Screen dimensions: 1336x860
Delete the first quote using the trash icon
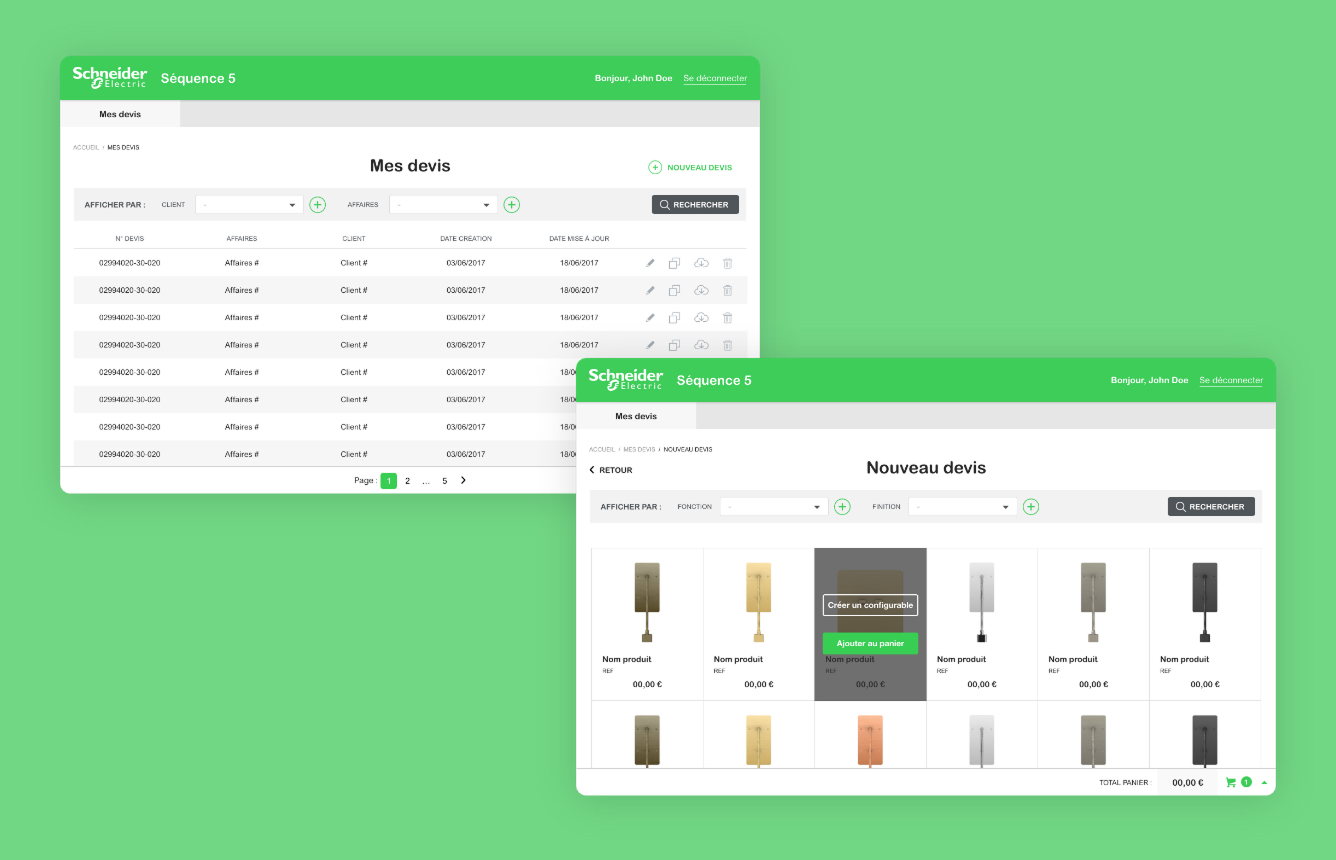click(x=727, y=263)
